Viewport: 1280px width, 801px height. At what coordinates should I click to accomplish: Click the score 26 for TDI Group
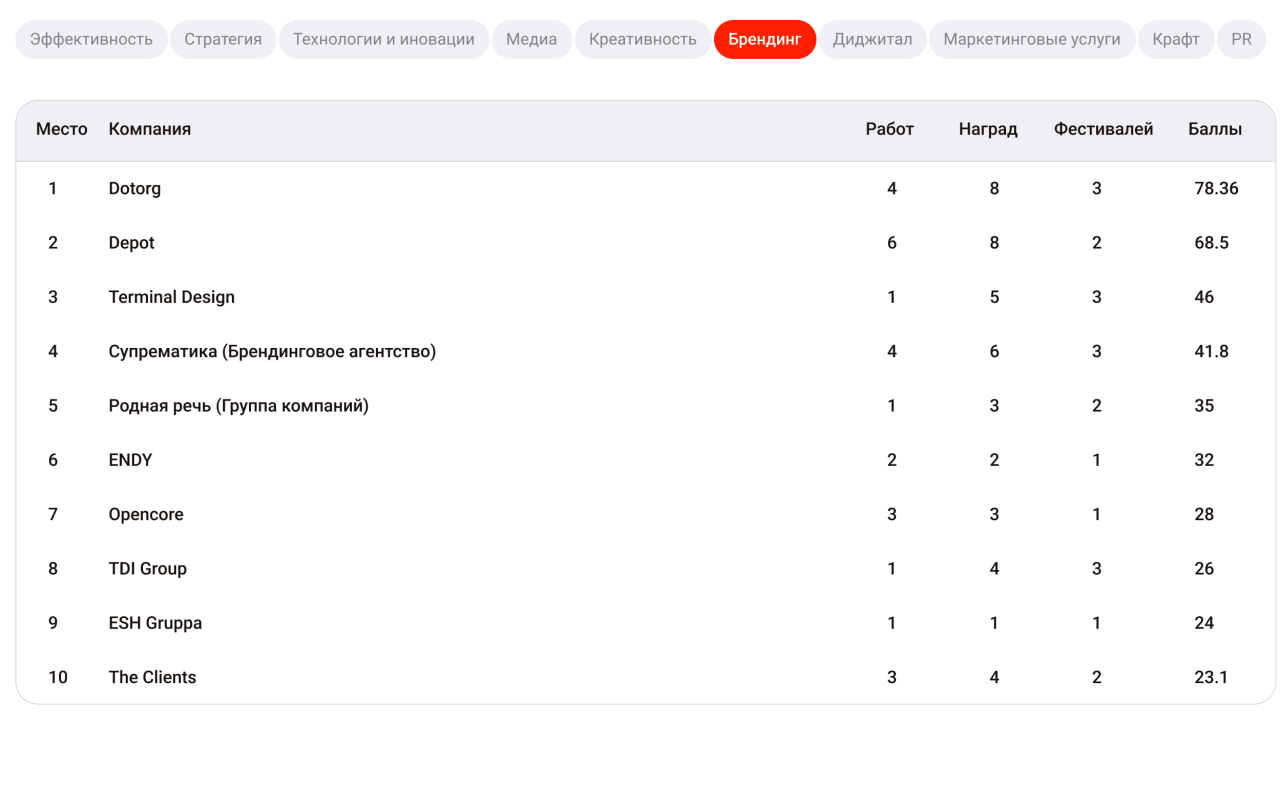pyautogui.click(x=1204, y=569)
